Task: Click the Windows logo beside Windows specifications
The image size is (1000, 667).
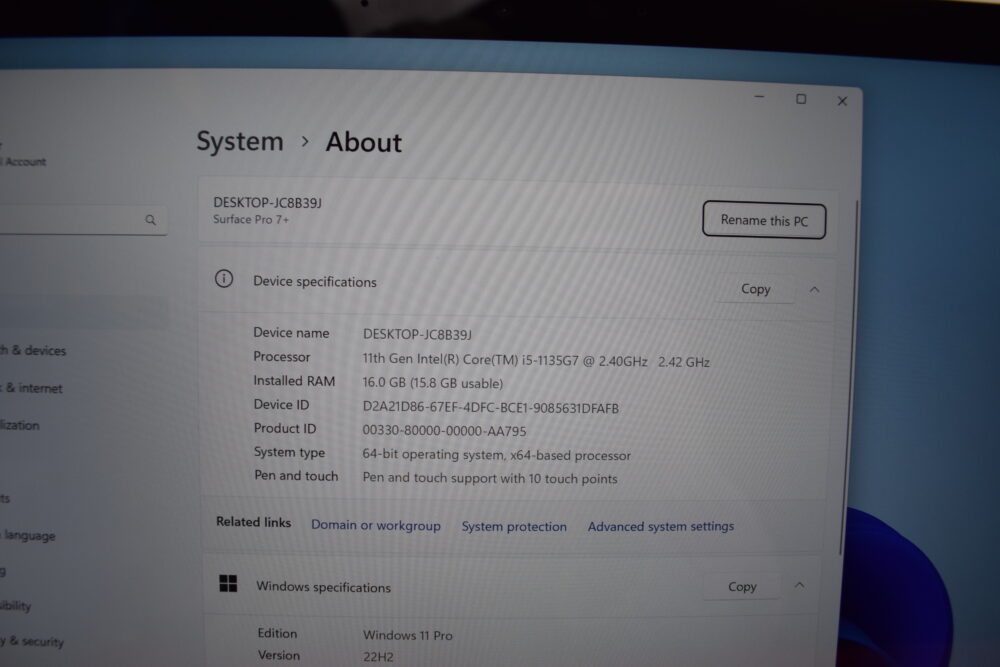Action: tap(228, 583)
